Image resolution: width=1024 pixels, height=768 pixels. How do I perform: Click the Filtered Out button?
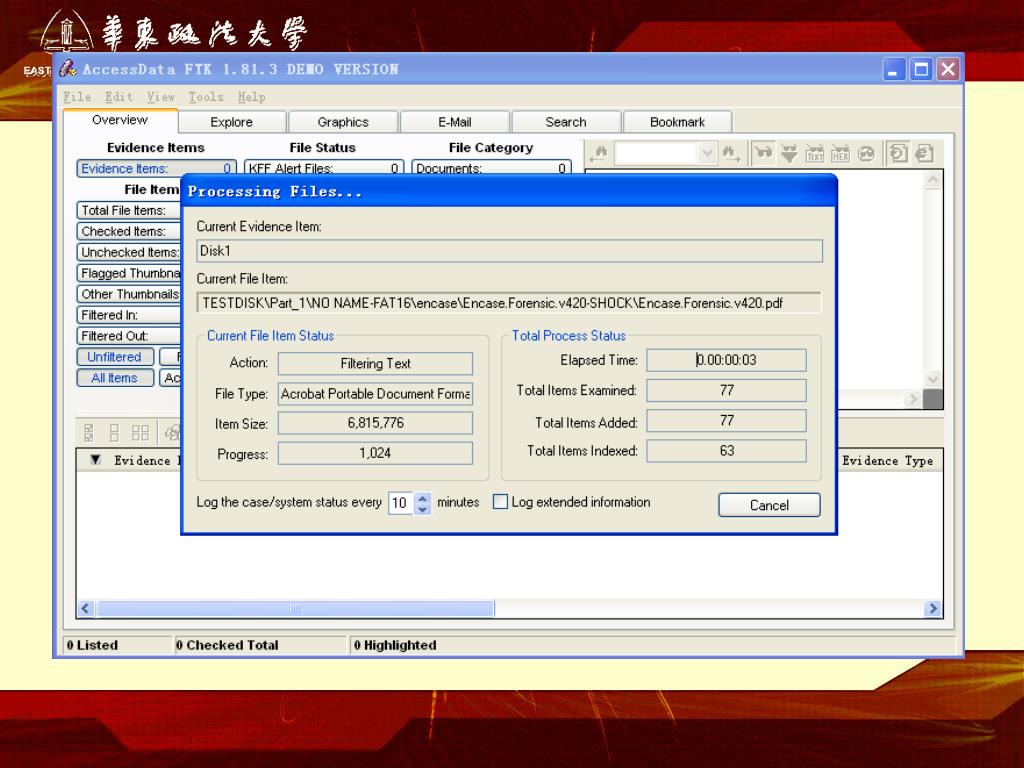[129, 336]
